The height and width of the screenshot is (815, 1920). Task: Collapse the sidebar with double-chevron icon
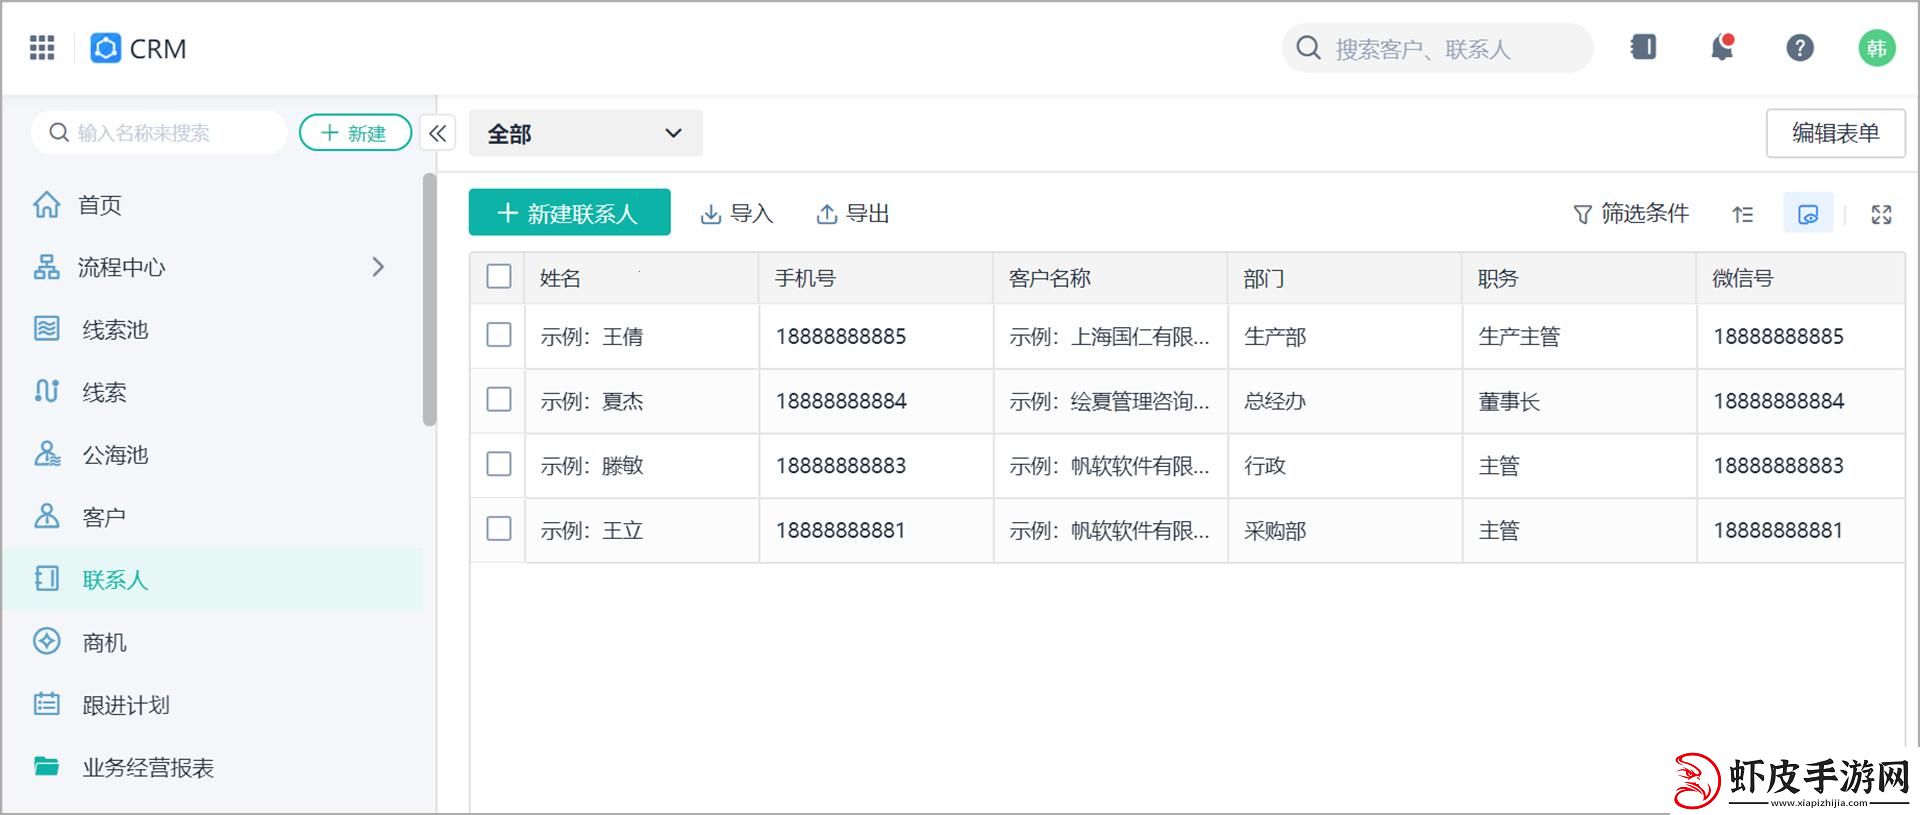pyautogui.click(x=438, y=133)
